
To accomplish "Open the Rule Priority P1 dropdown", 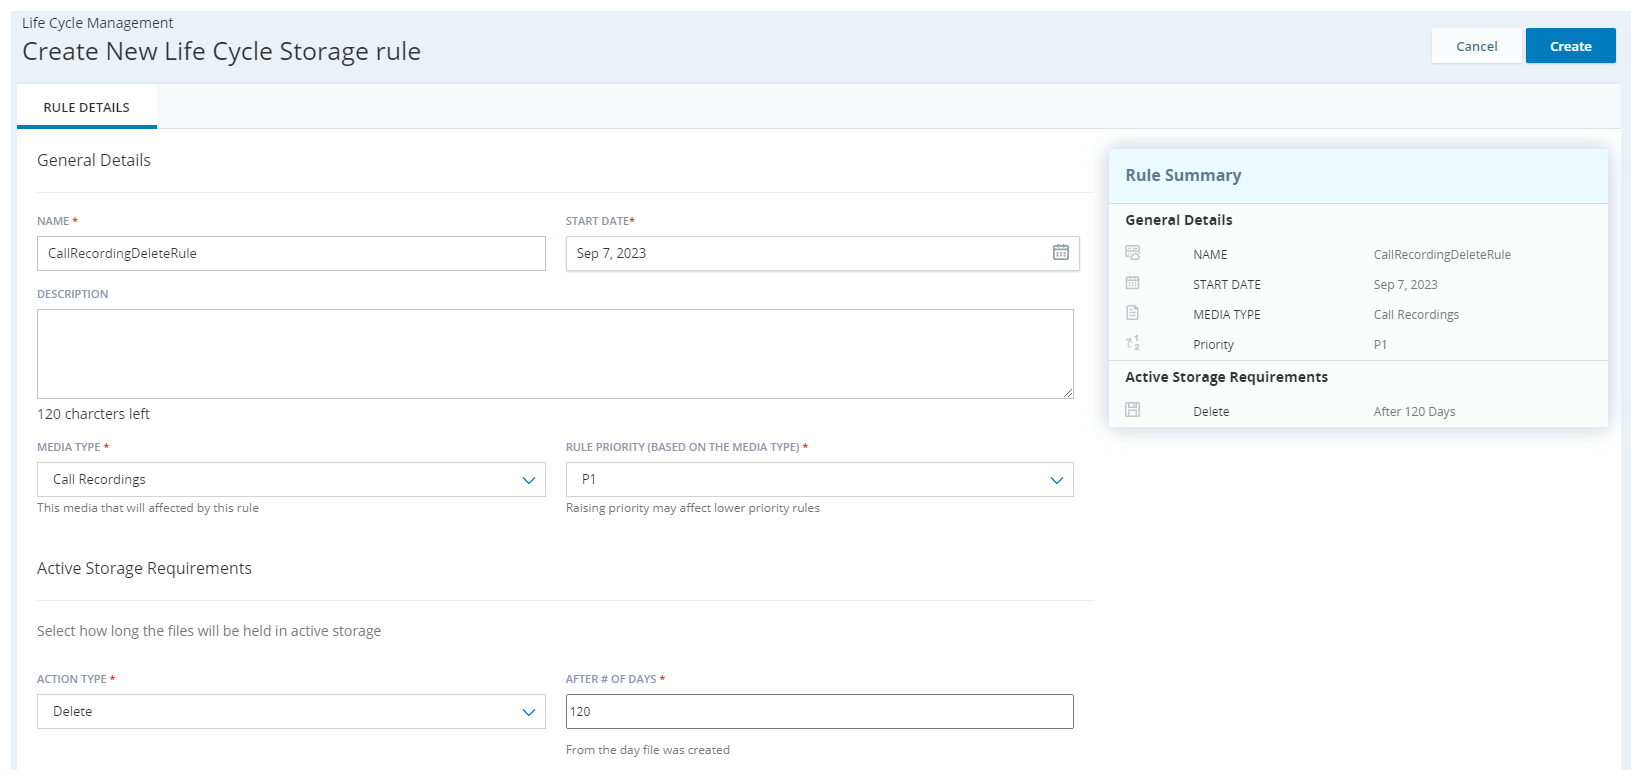I will point(819,480).
